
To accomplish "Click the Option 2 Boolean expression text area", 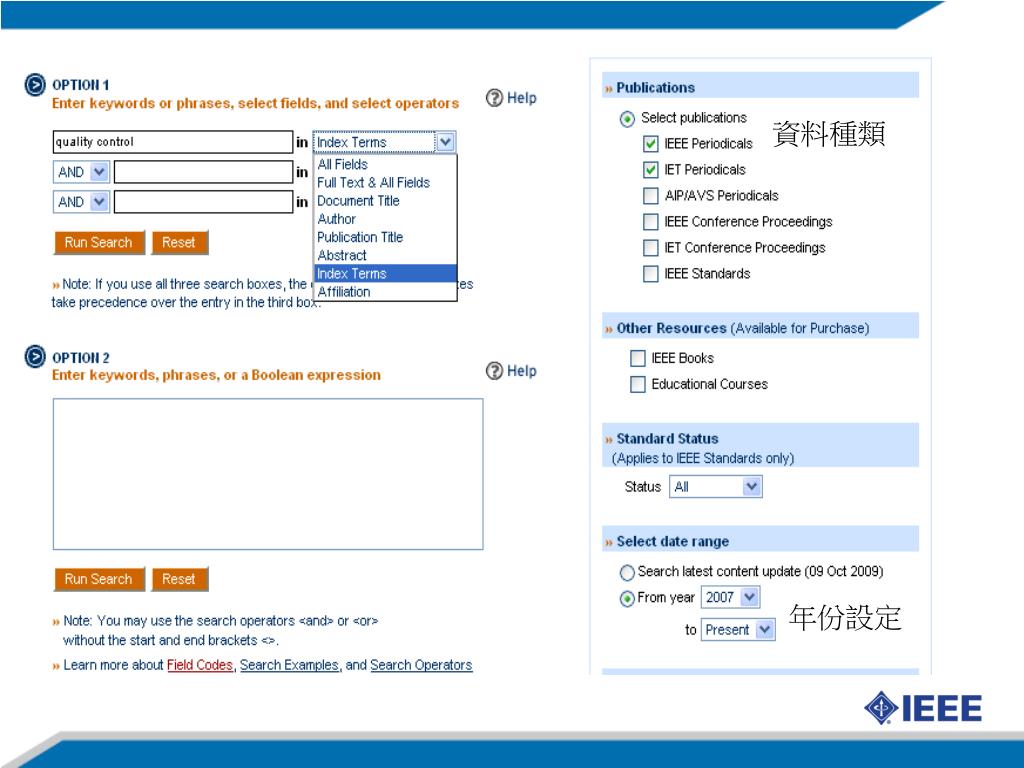I will [x=268, y=474].
